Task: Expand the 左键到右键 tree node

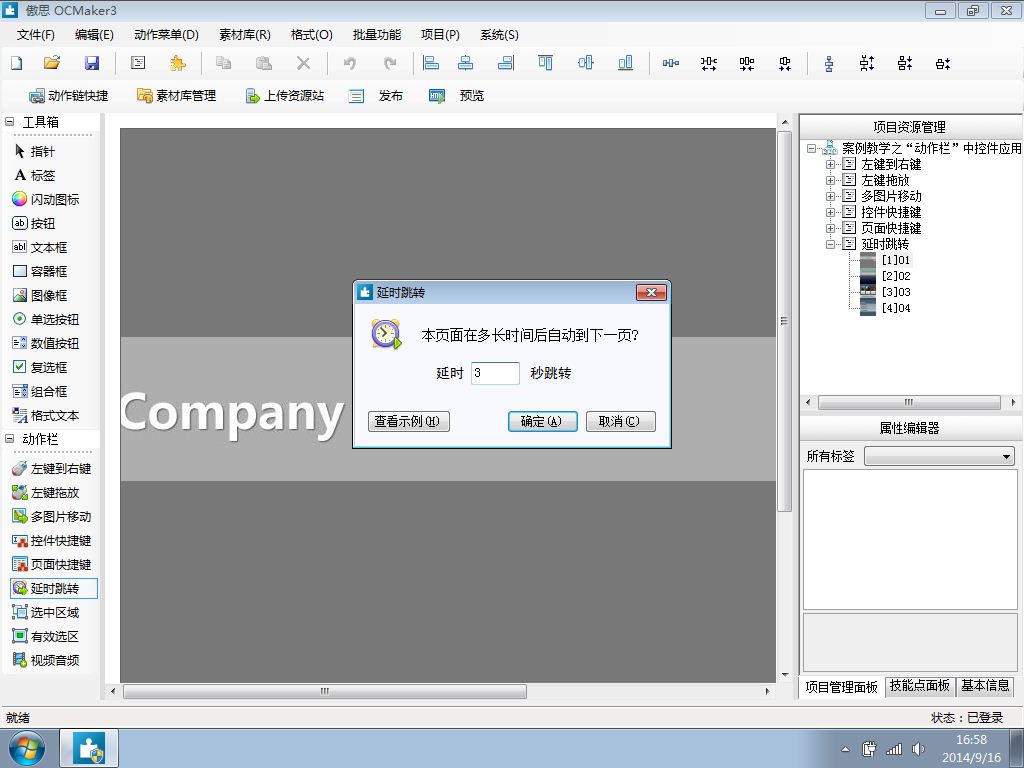Action: tap(830, 164)
